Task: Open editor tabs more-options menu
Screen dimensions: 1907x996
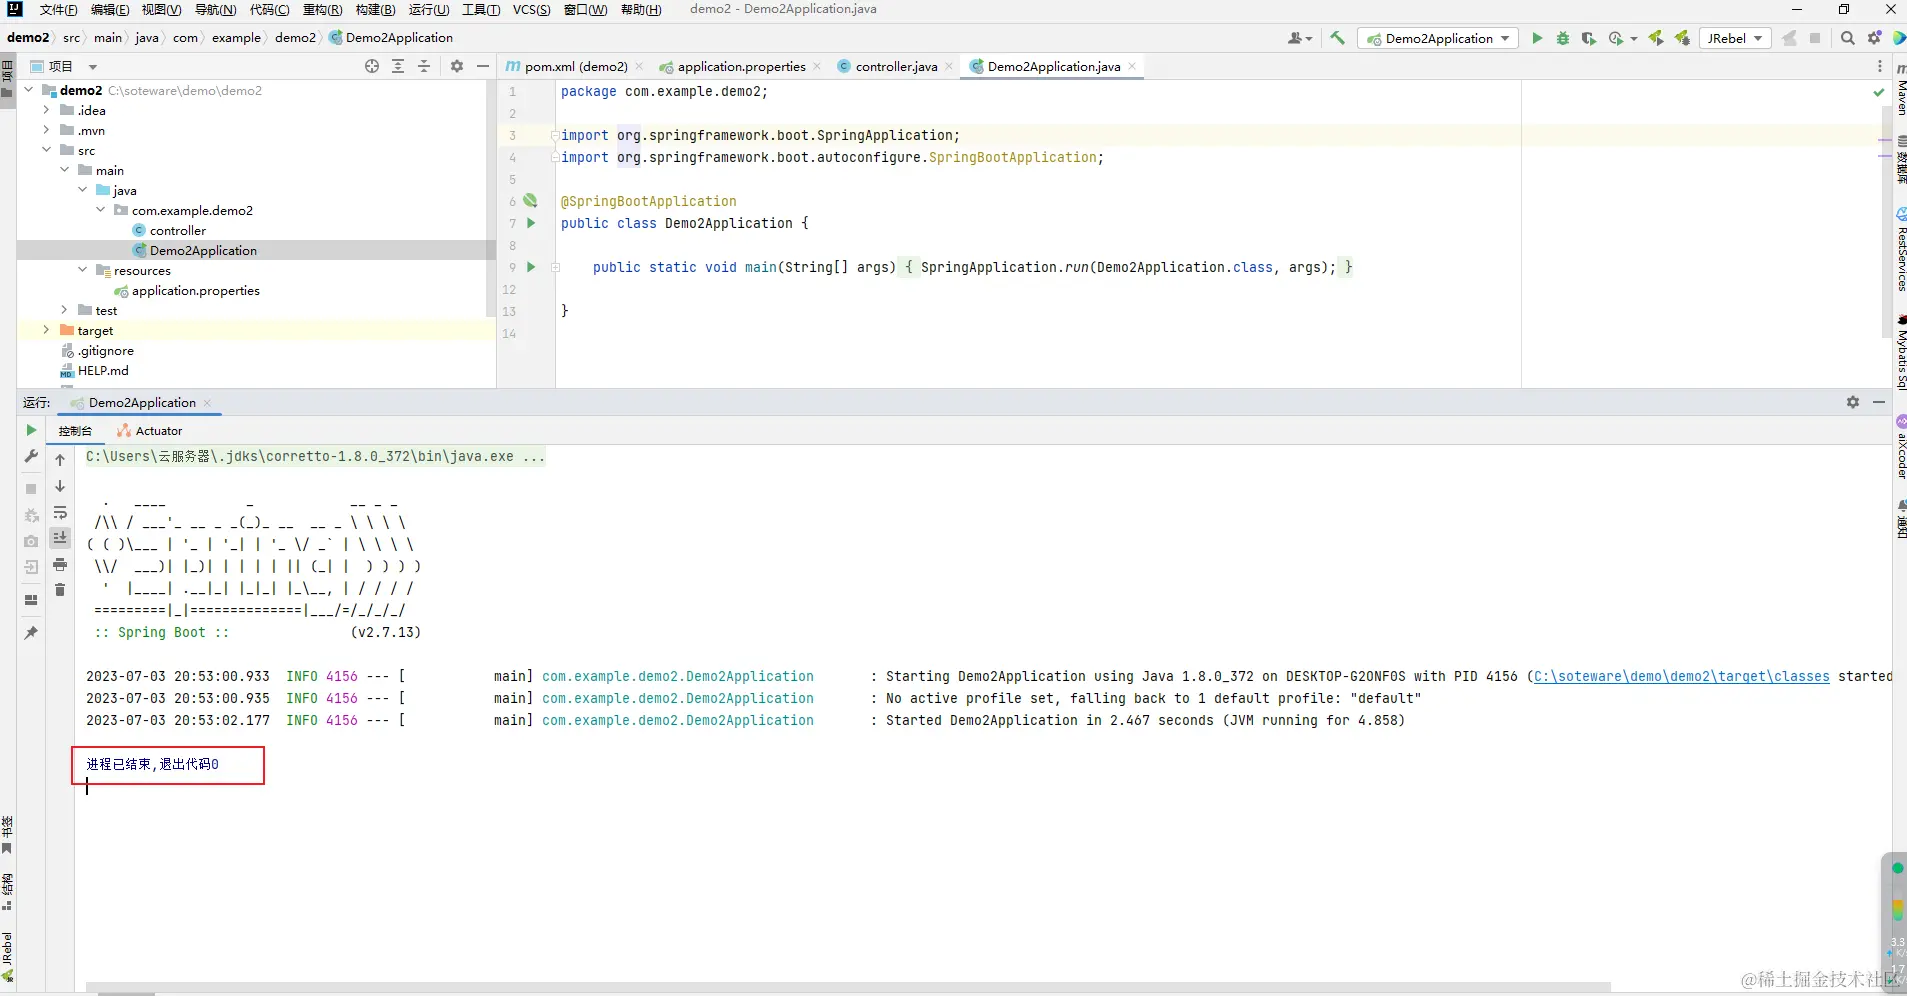Action: (x=1880, y=66)
